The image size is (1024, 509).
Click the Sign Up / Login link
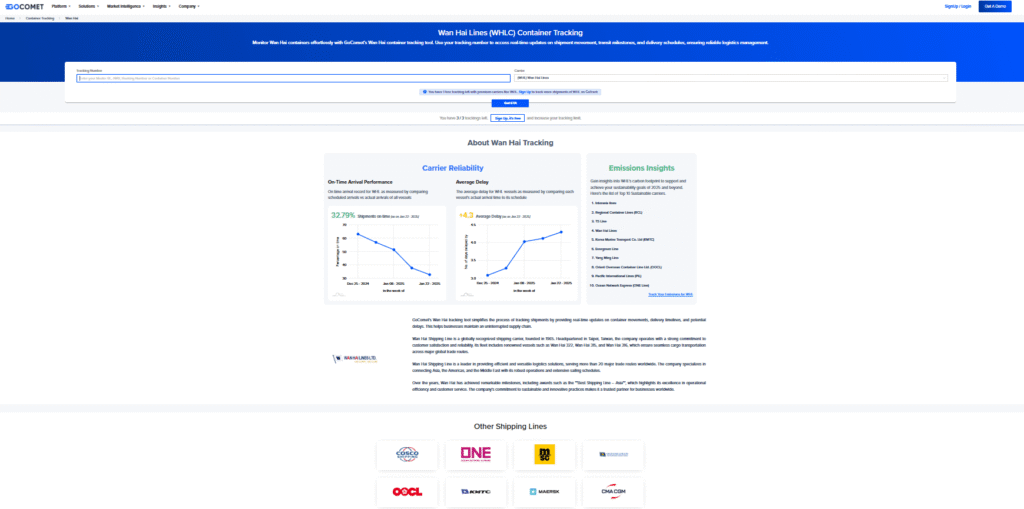957,6
